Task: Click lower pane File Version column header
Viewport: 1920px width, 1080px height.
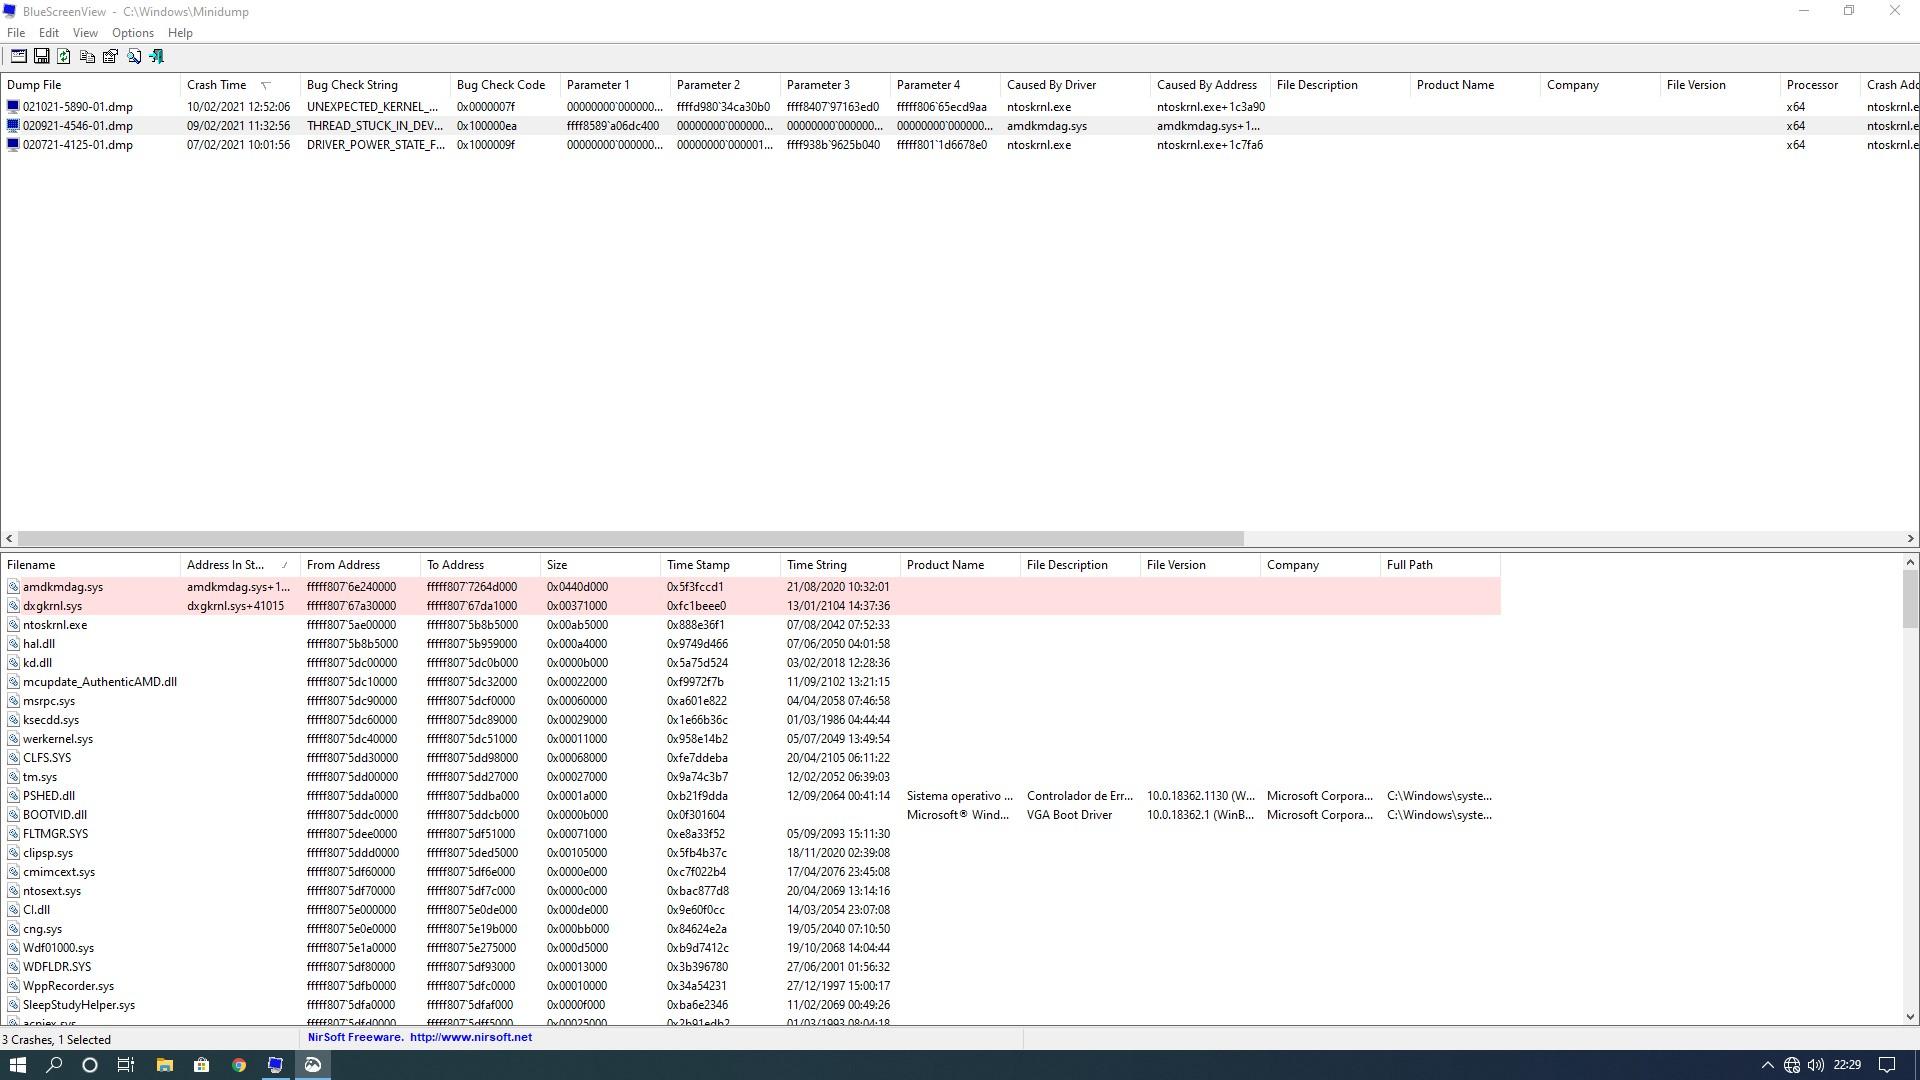Action: (1200, 565)
